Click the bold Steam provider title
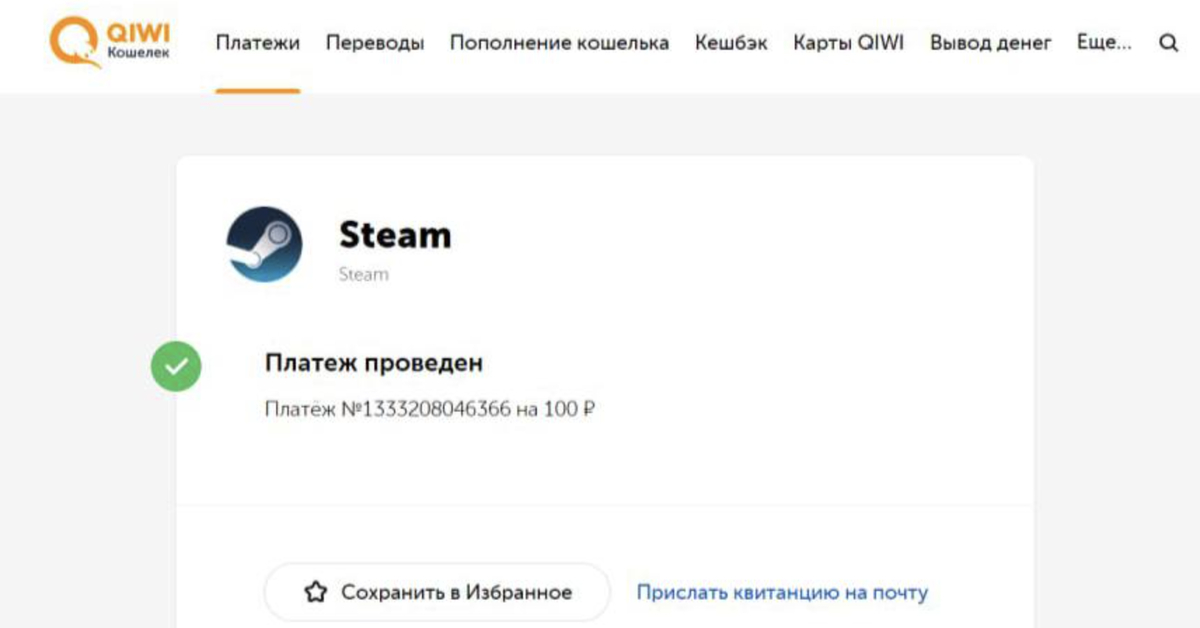The image size is (1200, 628). coord(395,235)
